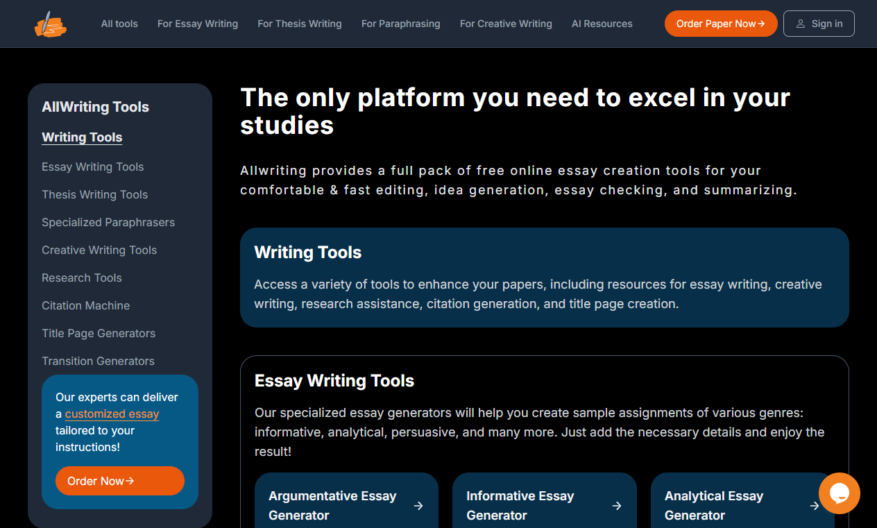Go to Thesis Writing Tools in sidebar
877x528 pixels.
pyautogui.click(x=95, y=195)
